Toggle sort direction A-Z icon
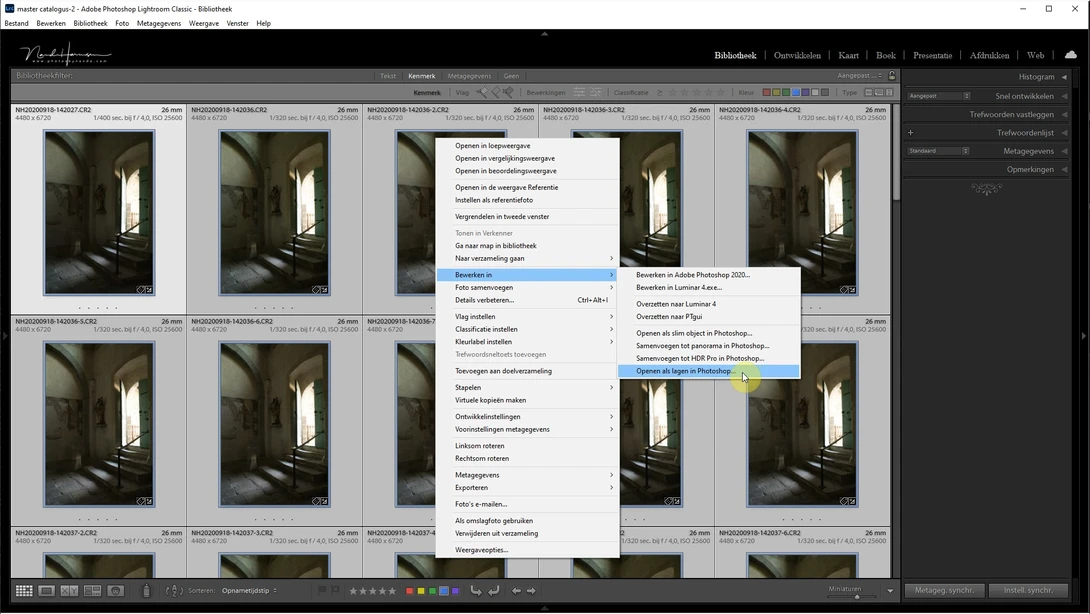The image size is (1090, 614). [174, 590]
